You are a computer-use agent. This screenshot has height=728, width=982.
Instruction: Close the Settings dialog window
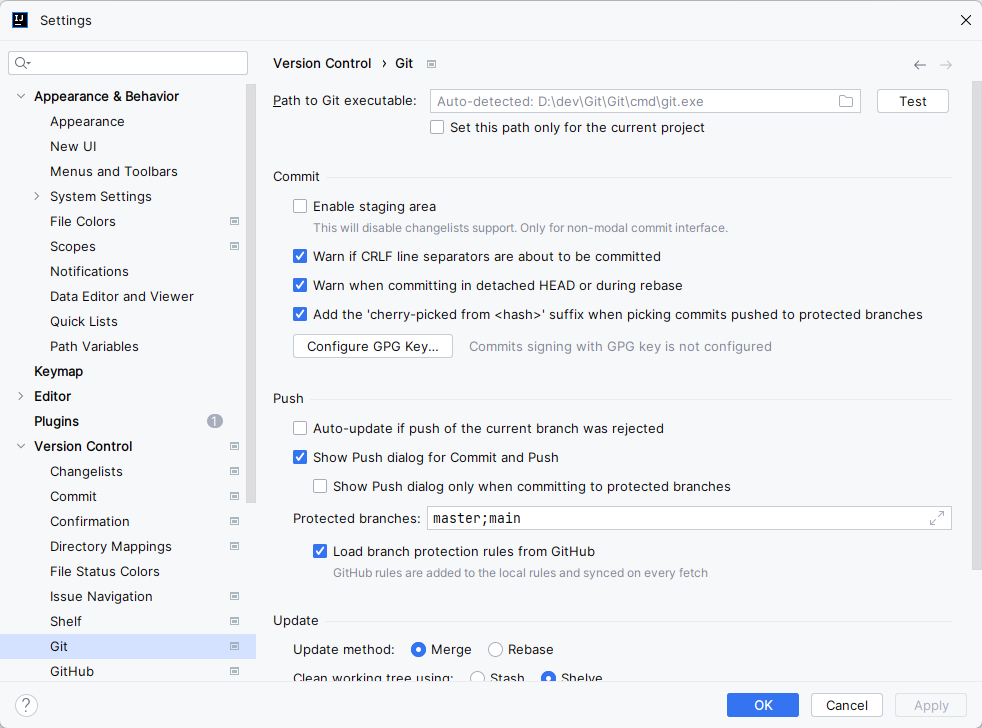pyautogui.click(x=966, y=20)
